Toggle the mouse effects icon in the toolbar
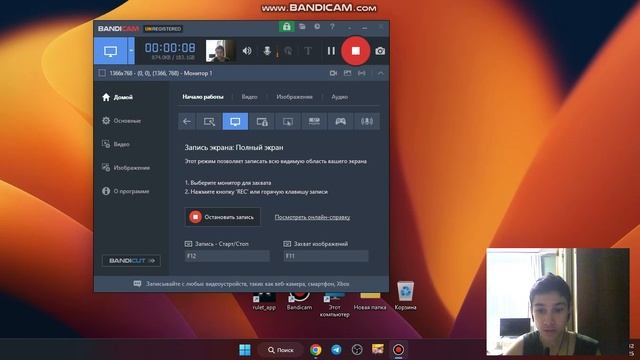This screenshot has width=640, height=360. point(288,51)
